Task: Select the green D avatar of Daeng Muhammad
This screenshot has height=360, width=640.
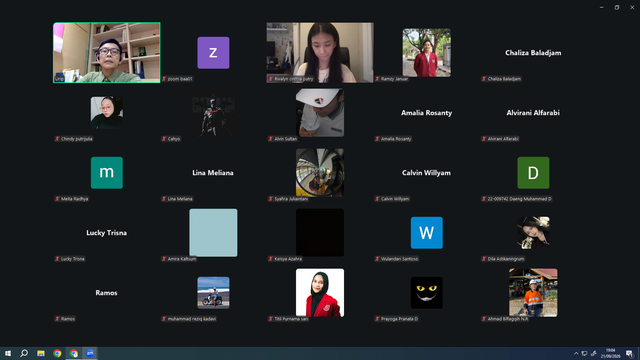Action: coord(533,173)
